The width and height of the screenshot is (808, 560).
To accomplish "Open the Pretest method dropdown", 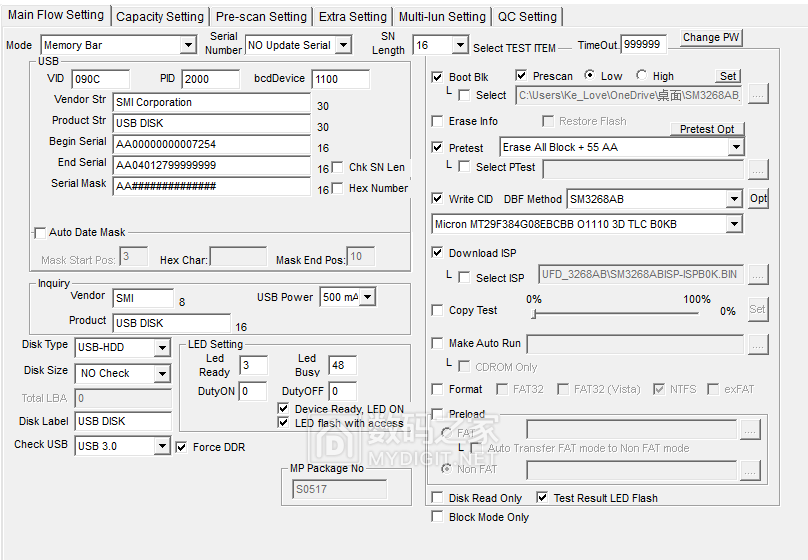I will (736, 147).
